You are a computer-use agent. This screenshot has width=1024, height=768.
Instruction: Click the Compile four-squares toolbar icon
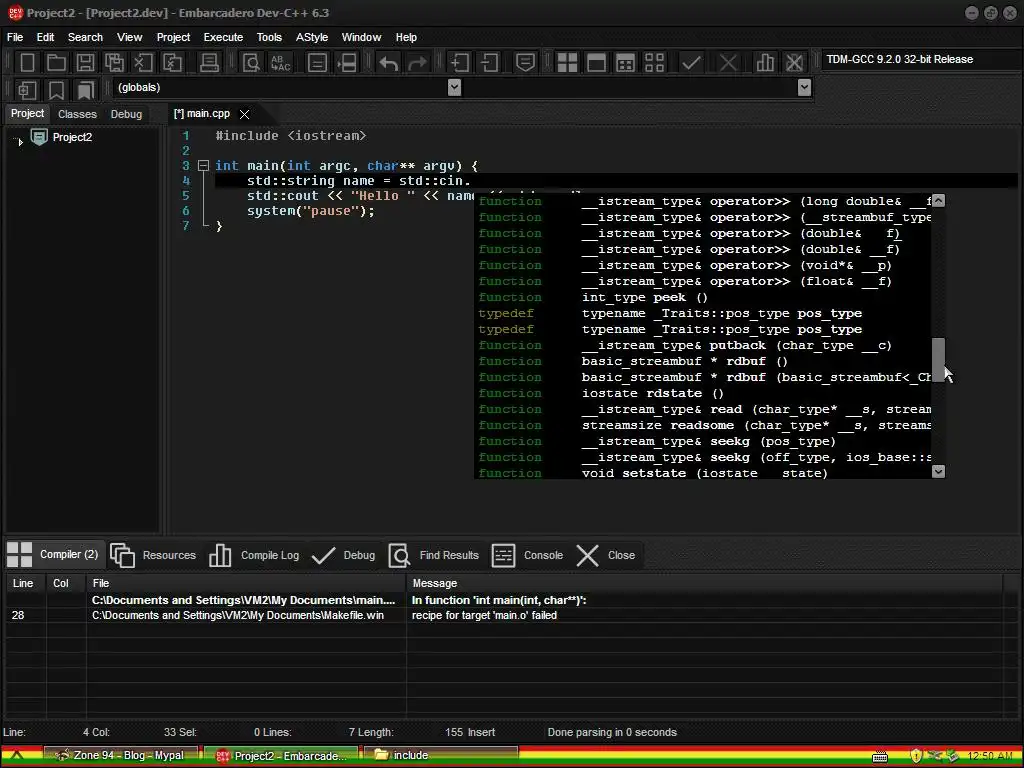(567, 63)
